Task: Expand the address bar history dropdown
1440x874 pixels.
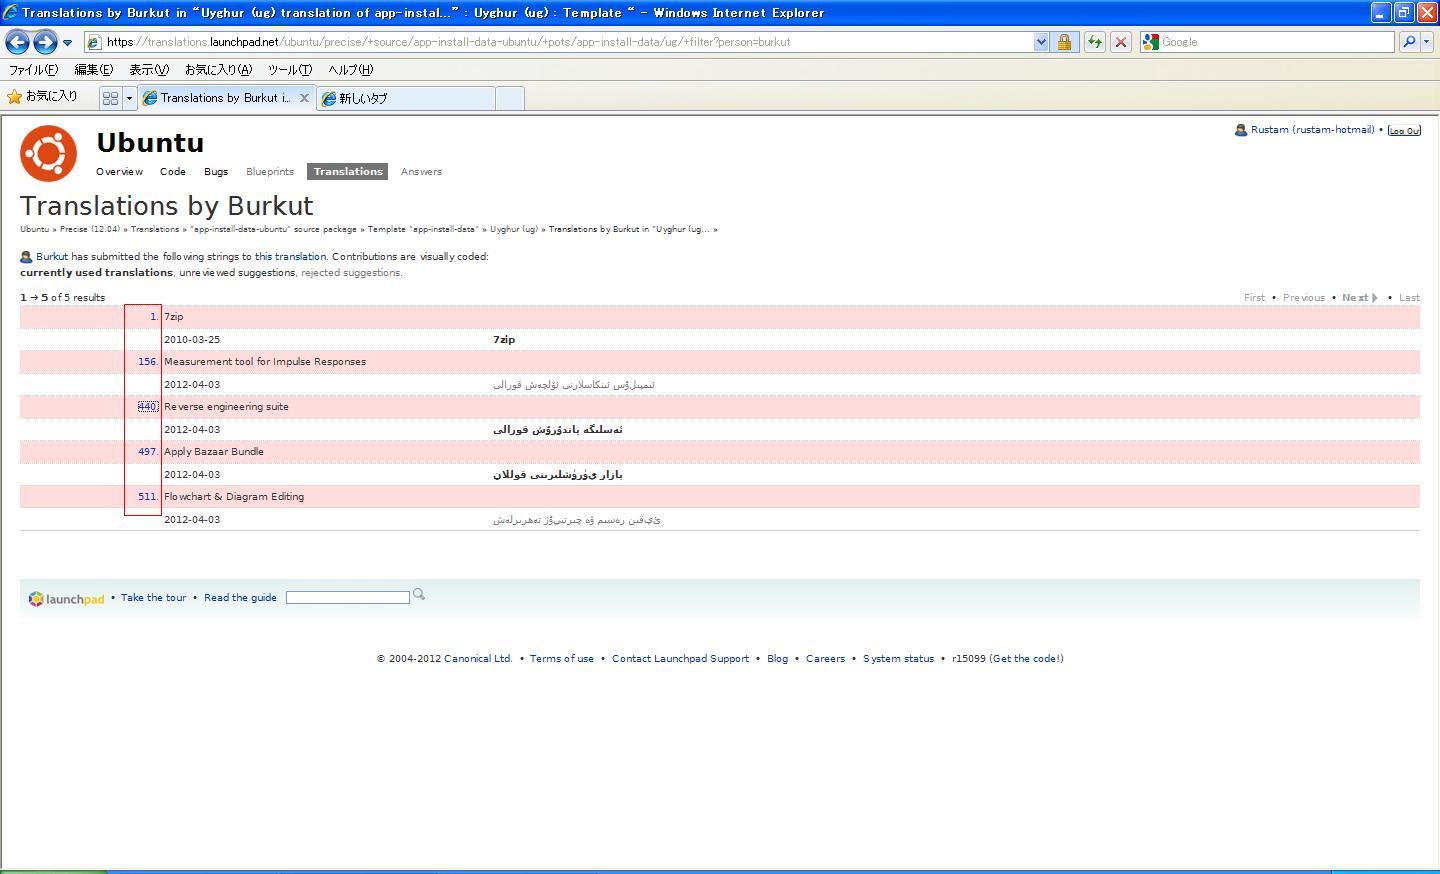Action: click(1041, 42)
